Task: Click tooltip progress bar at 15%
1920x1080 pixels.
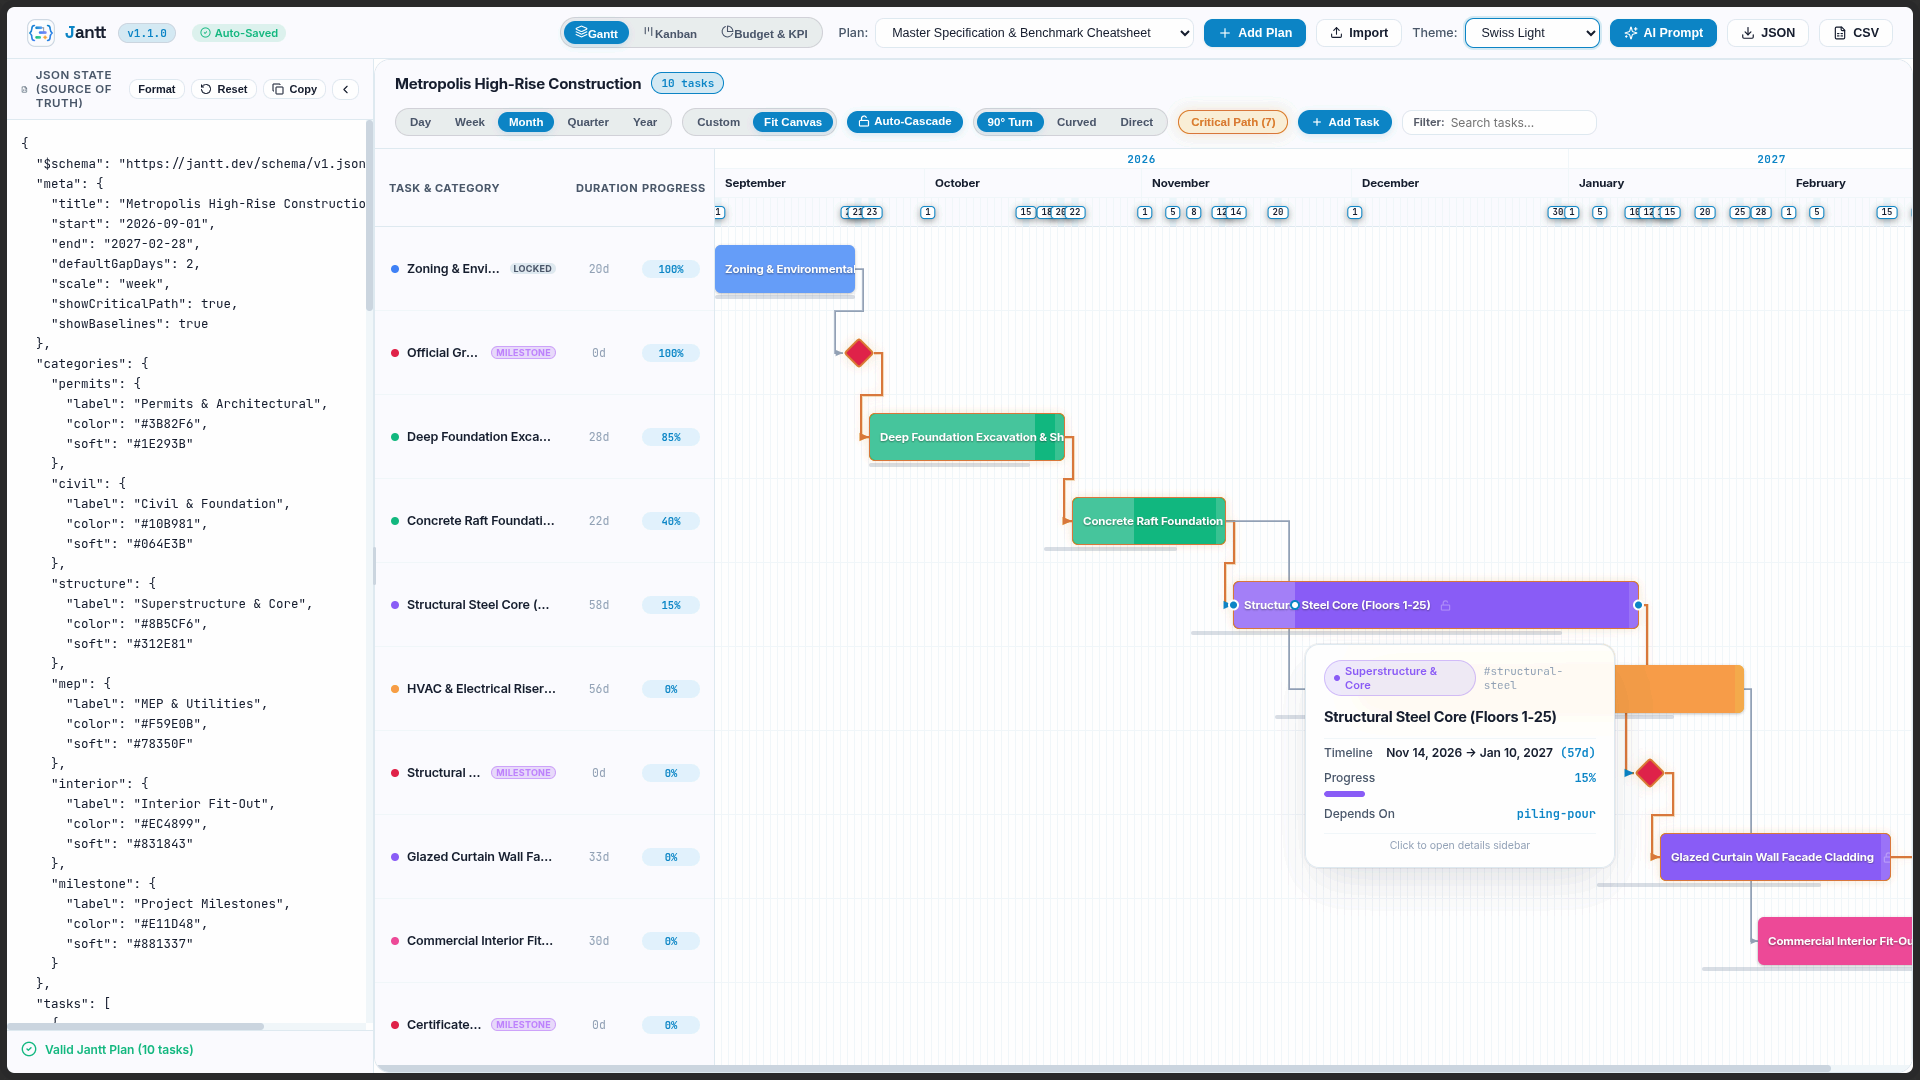Action: click(x=1344, y=794)
